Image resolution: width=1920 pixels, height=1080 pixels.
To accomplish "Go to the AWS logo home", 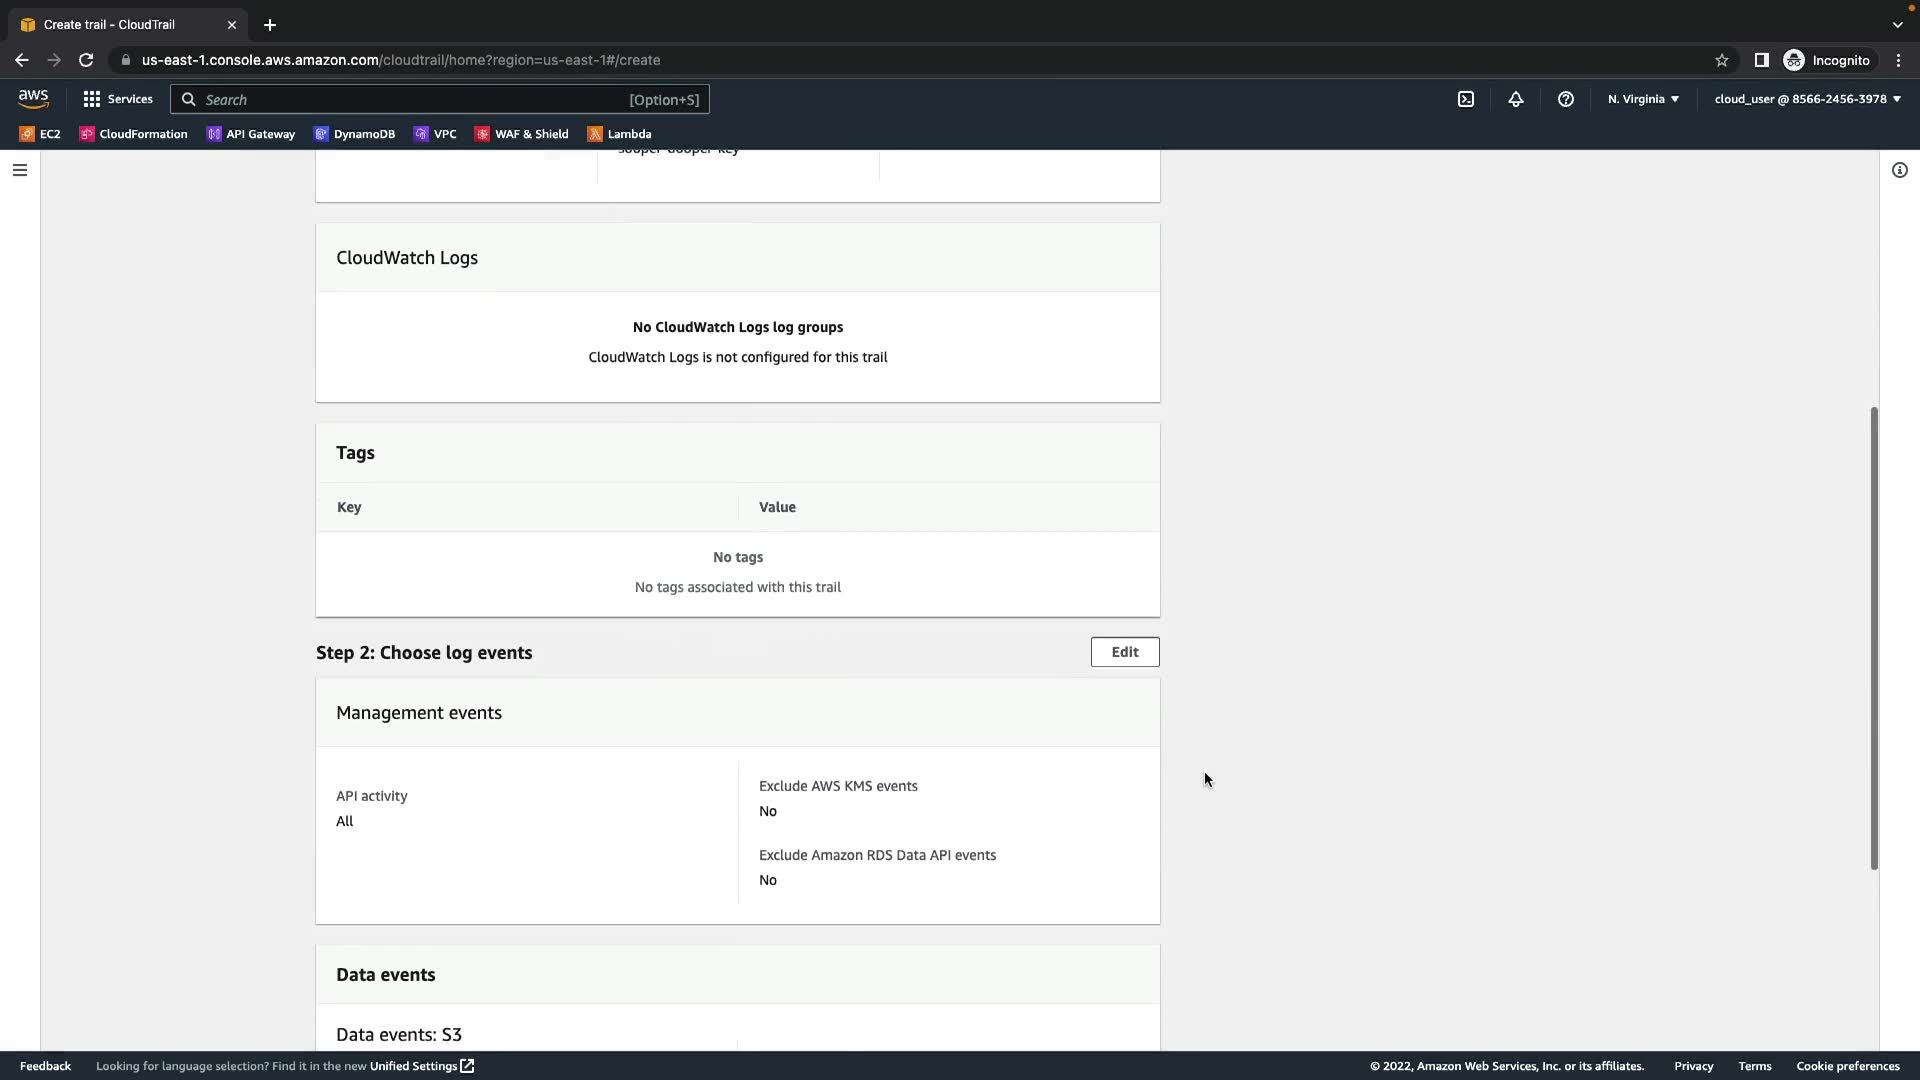I will pyautogui.click(x=33, y=98).
